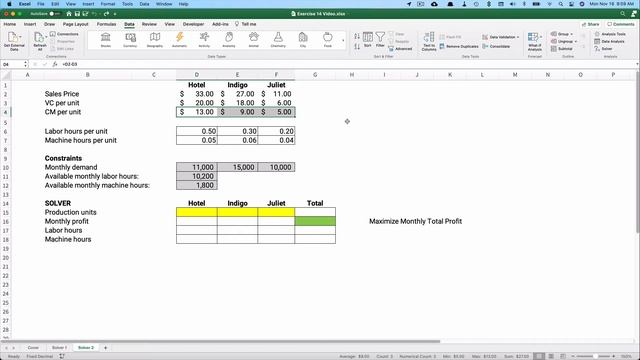Screen dimensions: 640x360
Task: Switch to Normal view in status bar
Action: point(539,356)
